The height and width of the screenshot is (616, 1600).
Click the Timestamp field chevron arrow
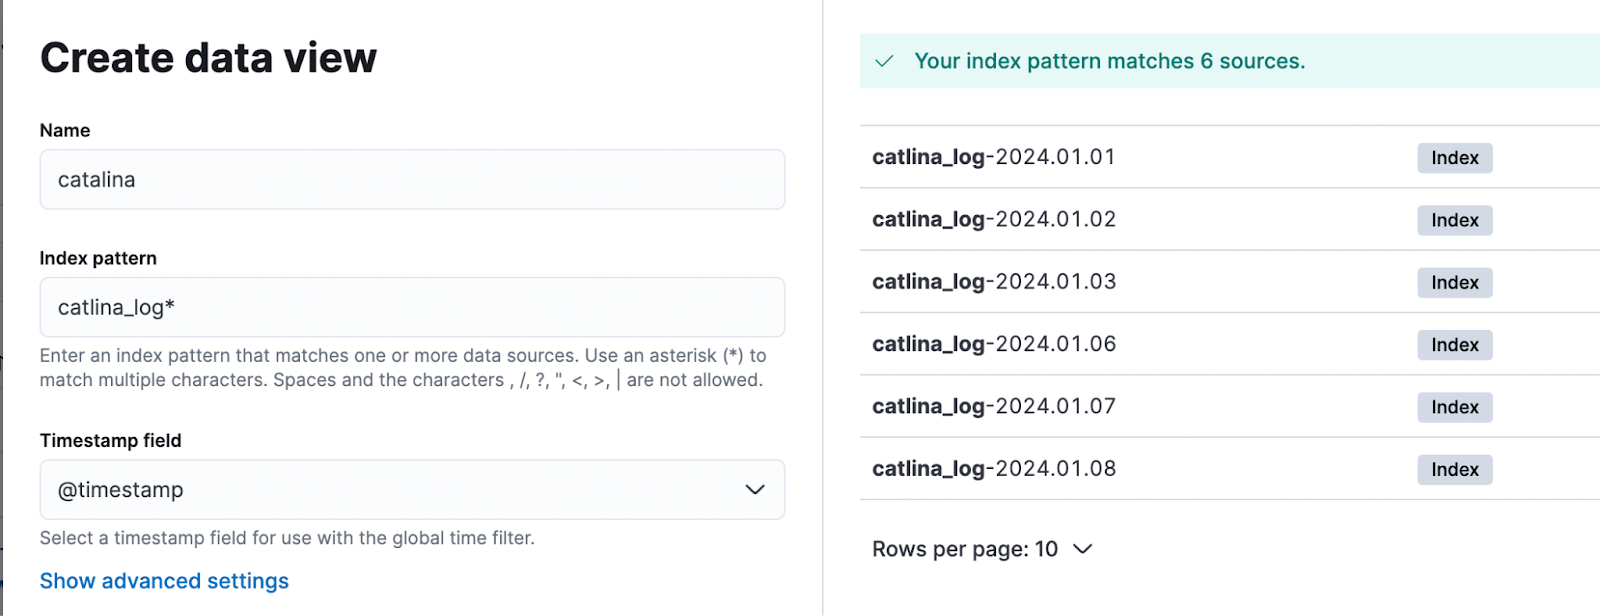point(755,490)
